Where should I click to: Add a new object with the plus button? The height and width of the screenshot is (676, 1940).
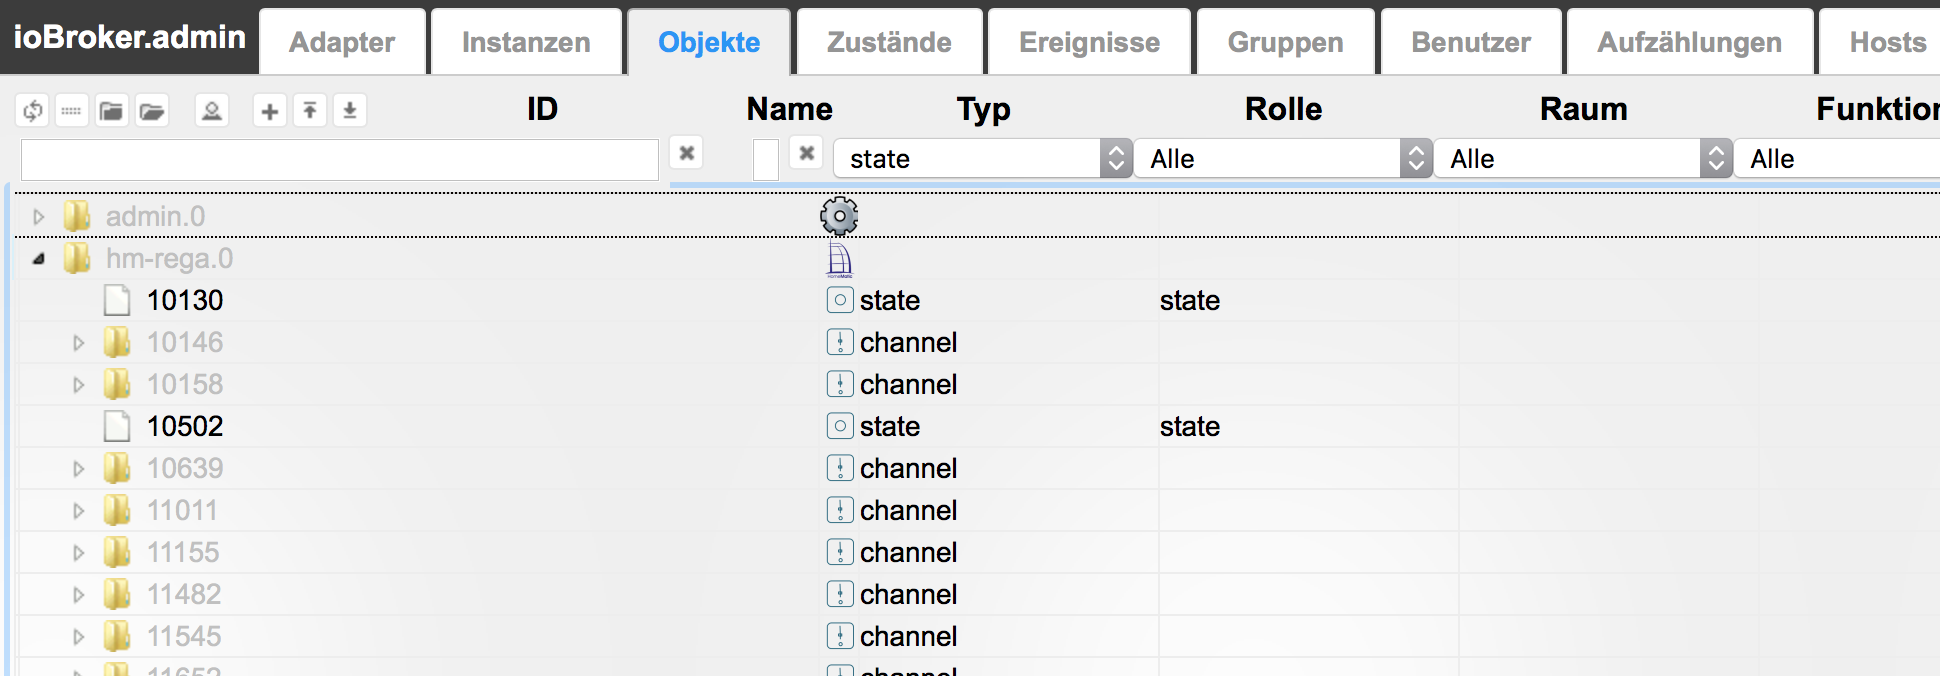click(269, 110)
